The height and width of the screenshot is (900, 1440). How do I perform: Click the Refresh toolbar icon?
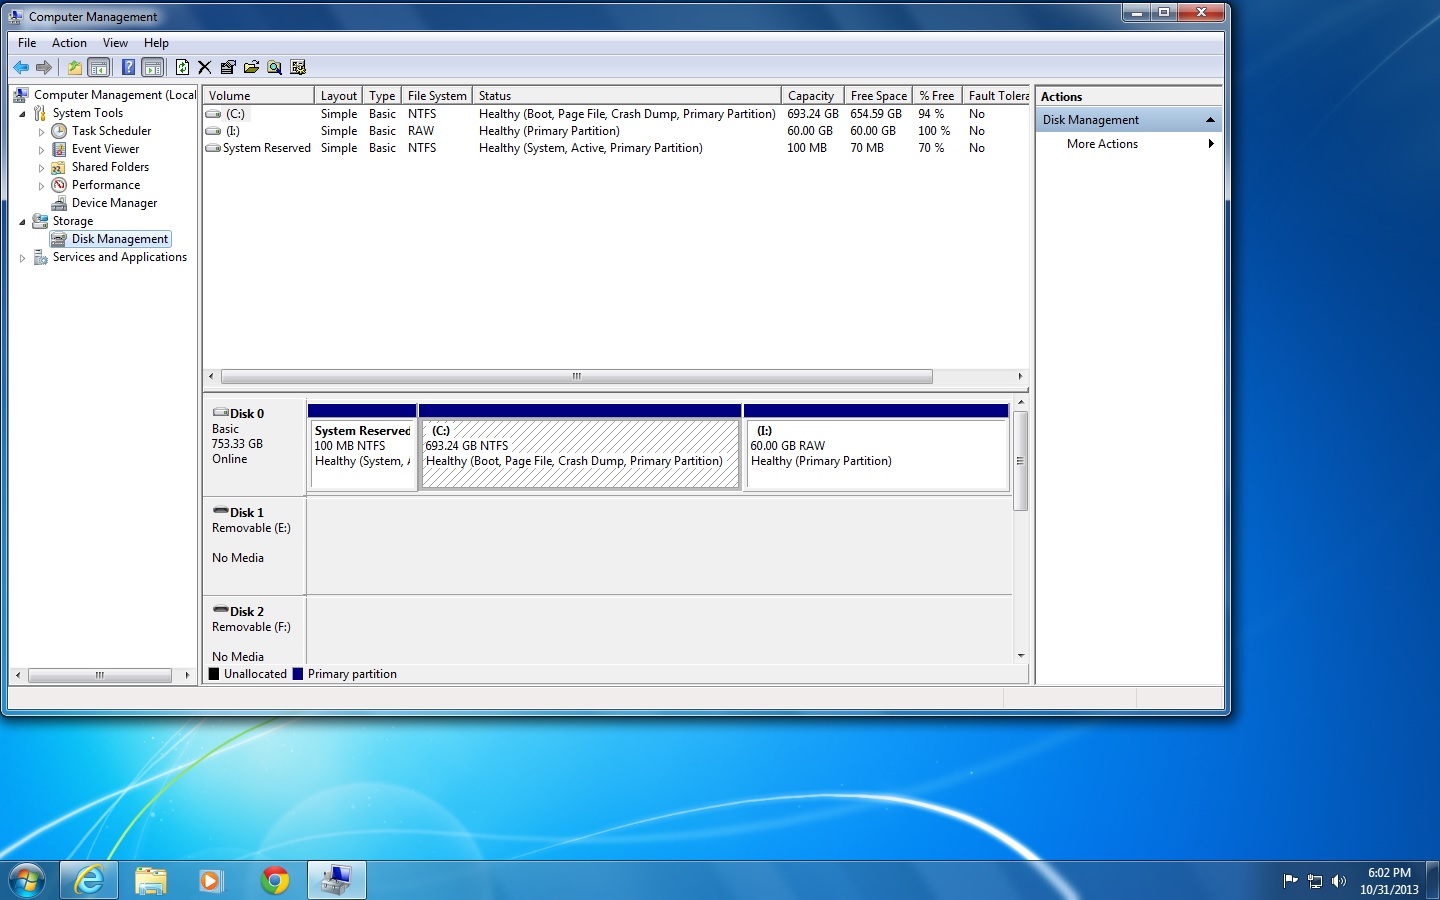pyautogui.click(x=182, y=67)
